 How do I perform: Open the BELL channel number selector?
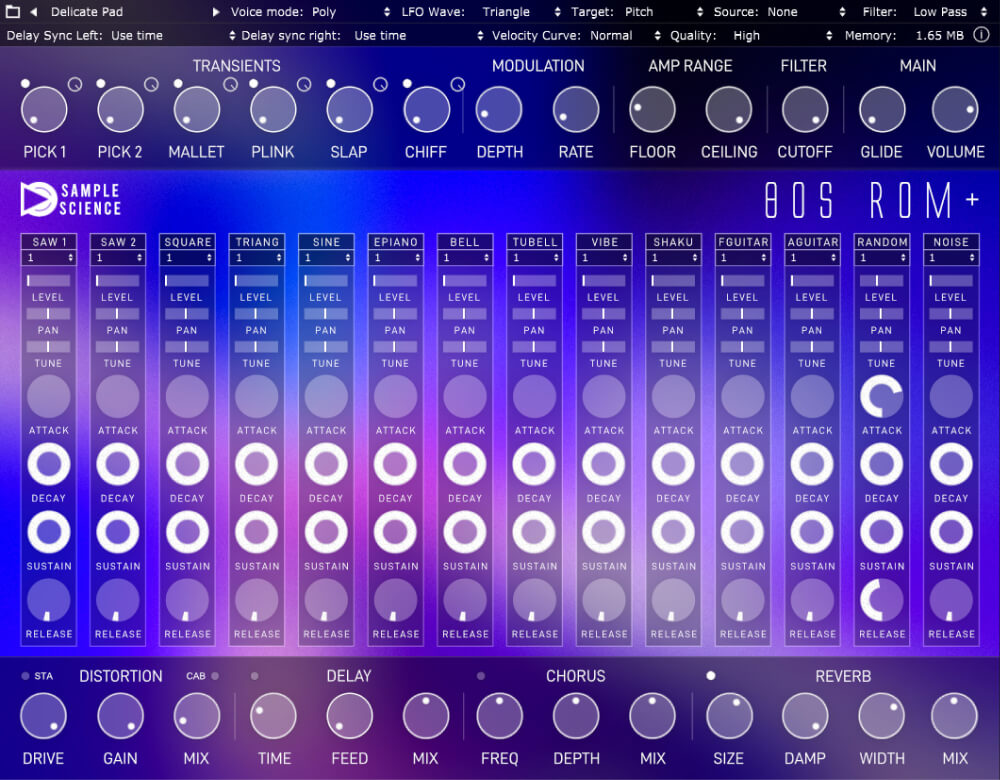click(x=465, y=258)
